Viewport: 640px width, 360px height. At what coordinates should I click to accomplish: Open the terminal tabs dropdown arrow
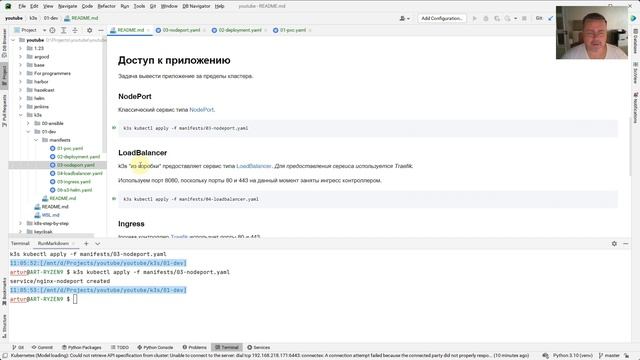click(x=98, y=244)
